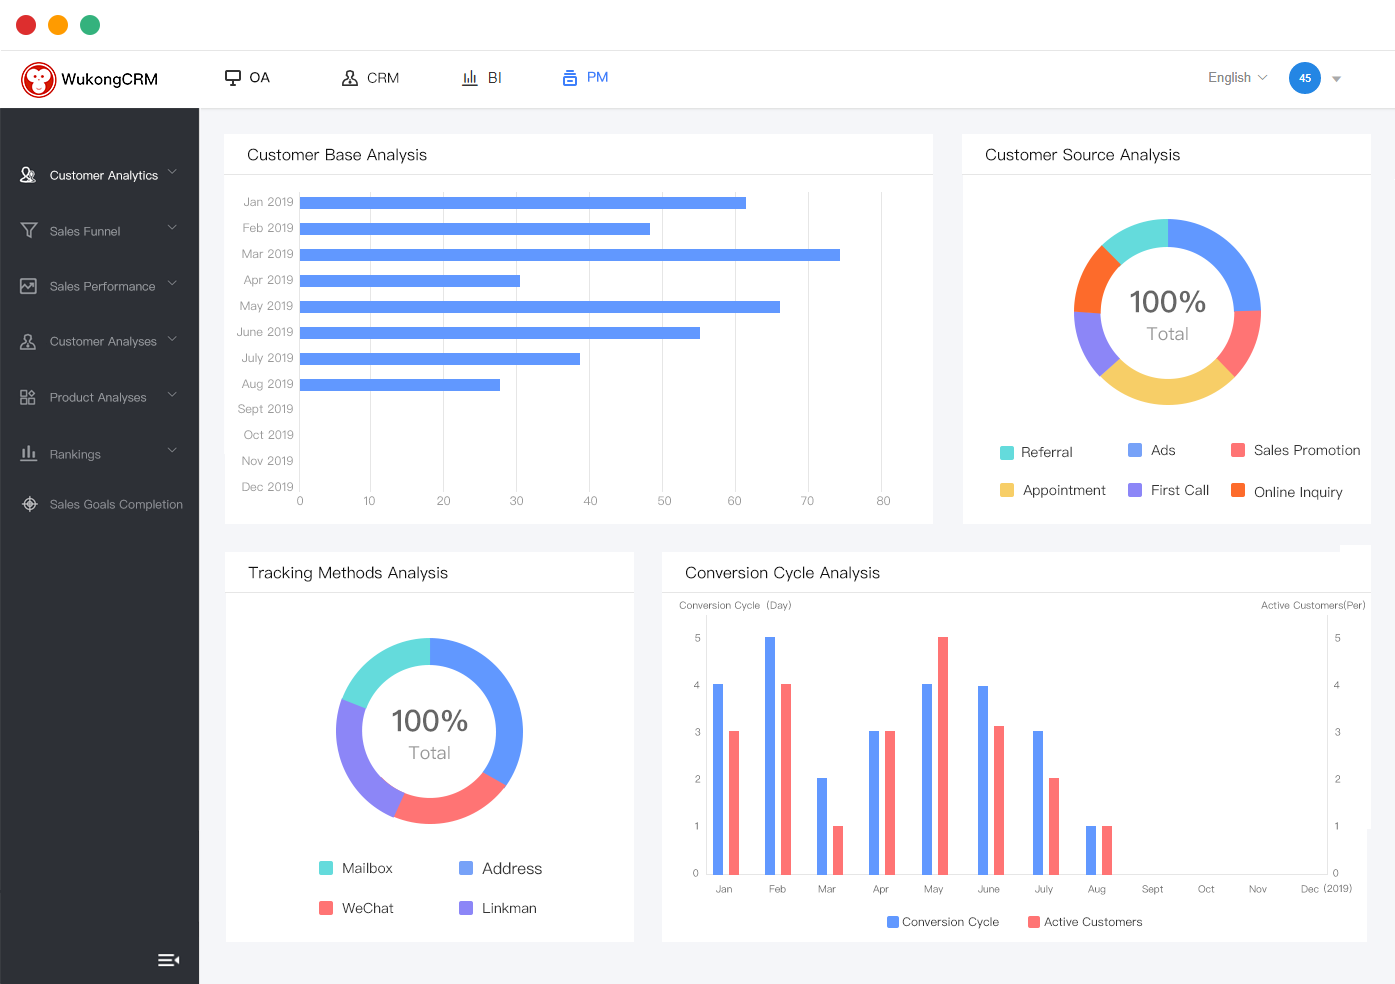Open the English language dropdown
This screenshot has width=1395, height=984.
(x=1238, y=78)
